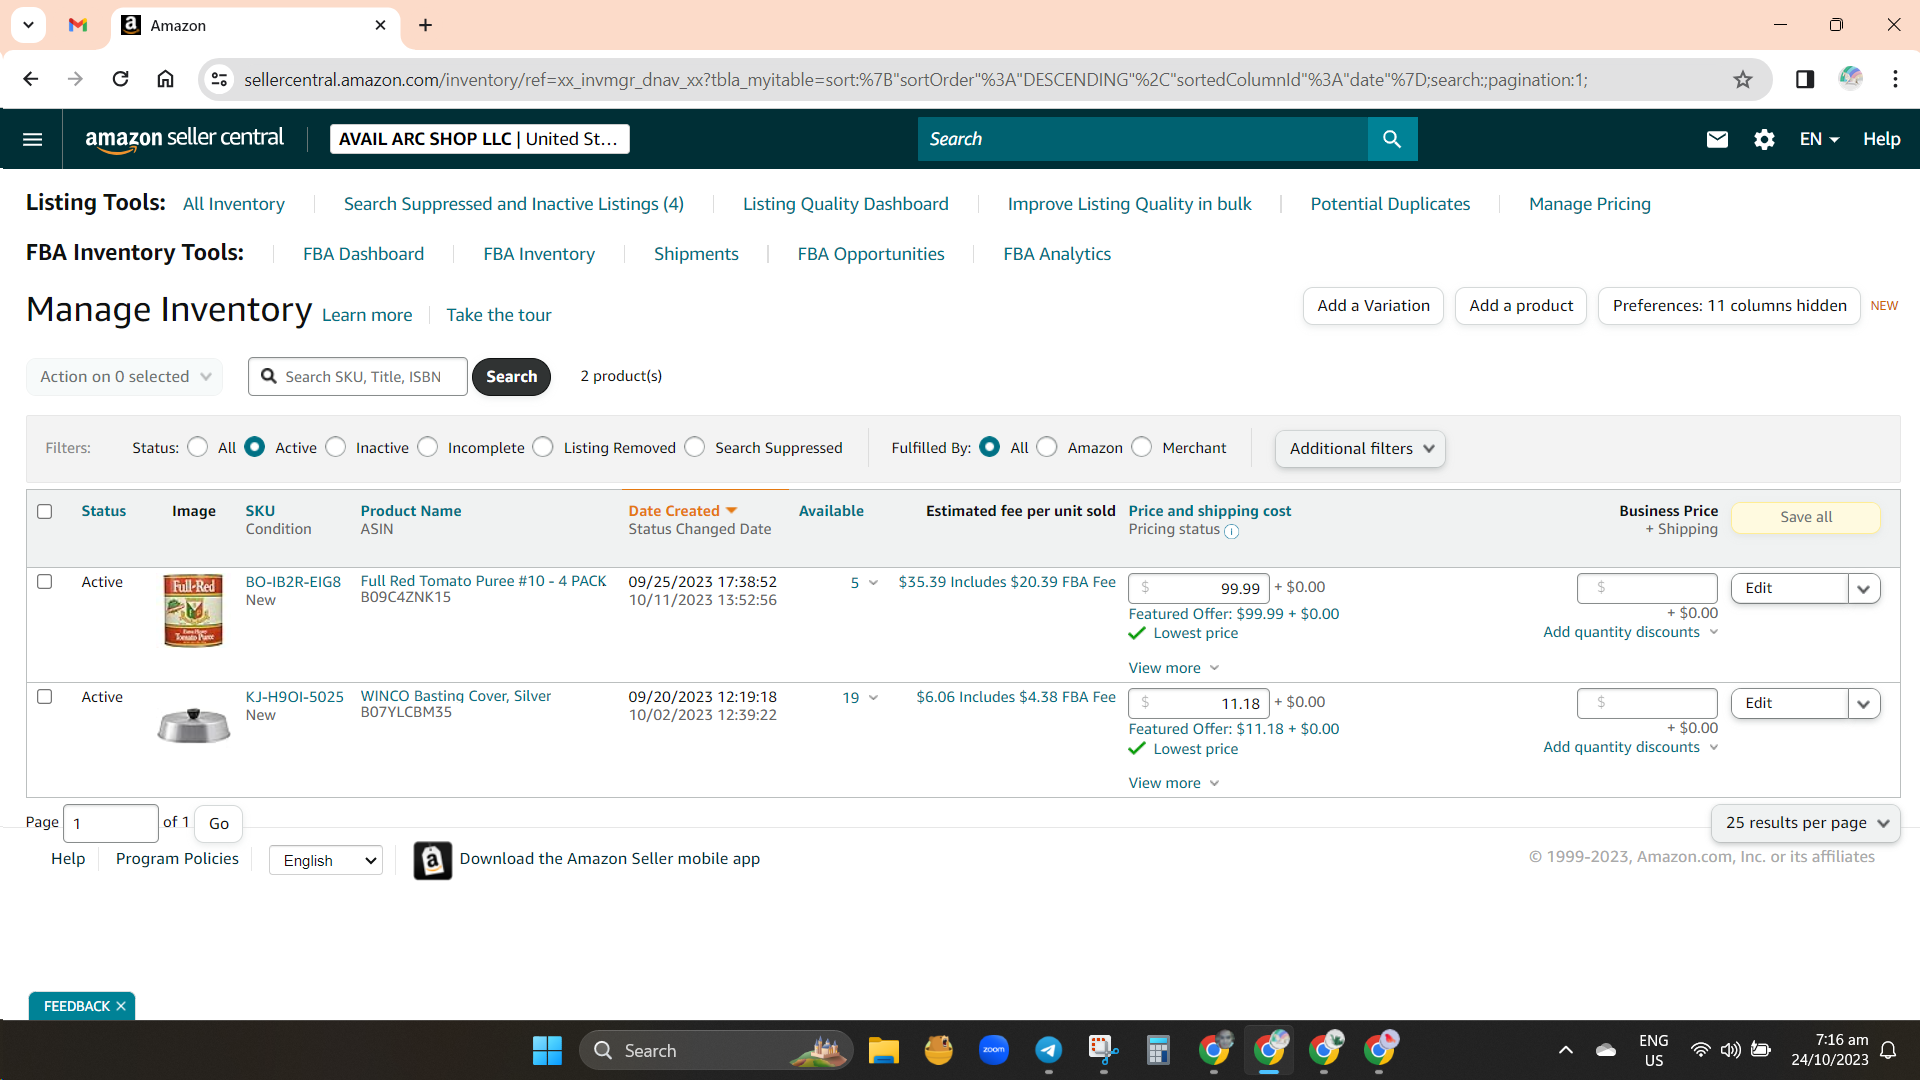Image resolution: width=1920 pixels, height=1080 pixels.
Task: Open the Chrome profile avatar
Action: (1851, 78)
